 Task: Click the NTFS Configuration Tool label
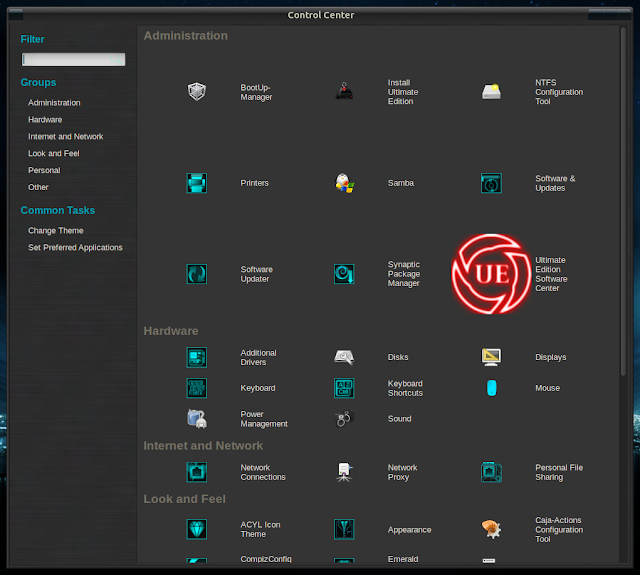coord(559,92)
